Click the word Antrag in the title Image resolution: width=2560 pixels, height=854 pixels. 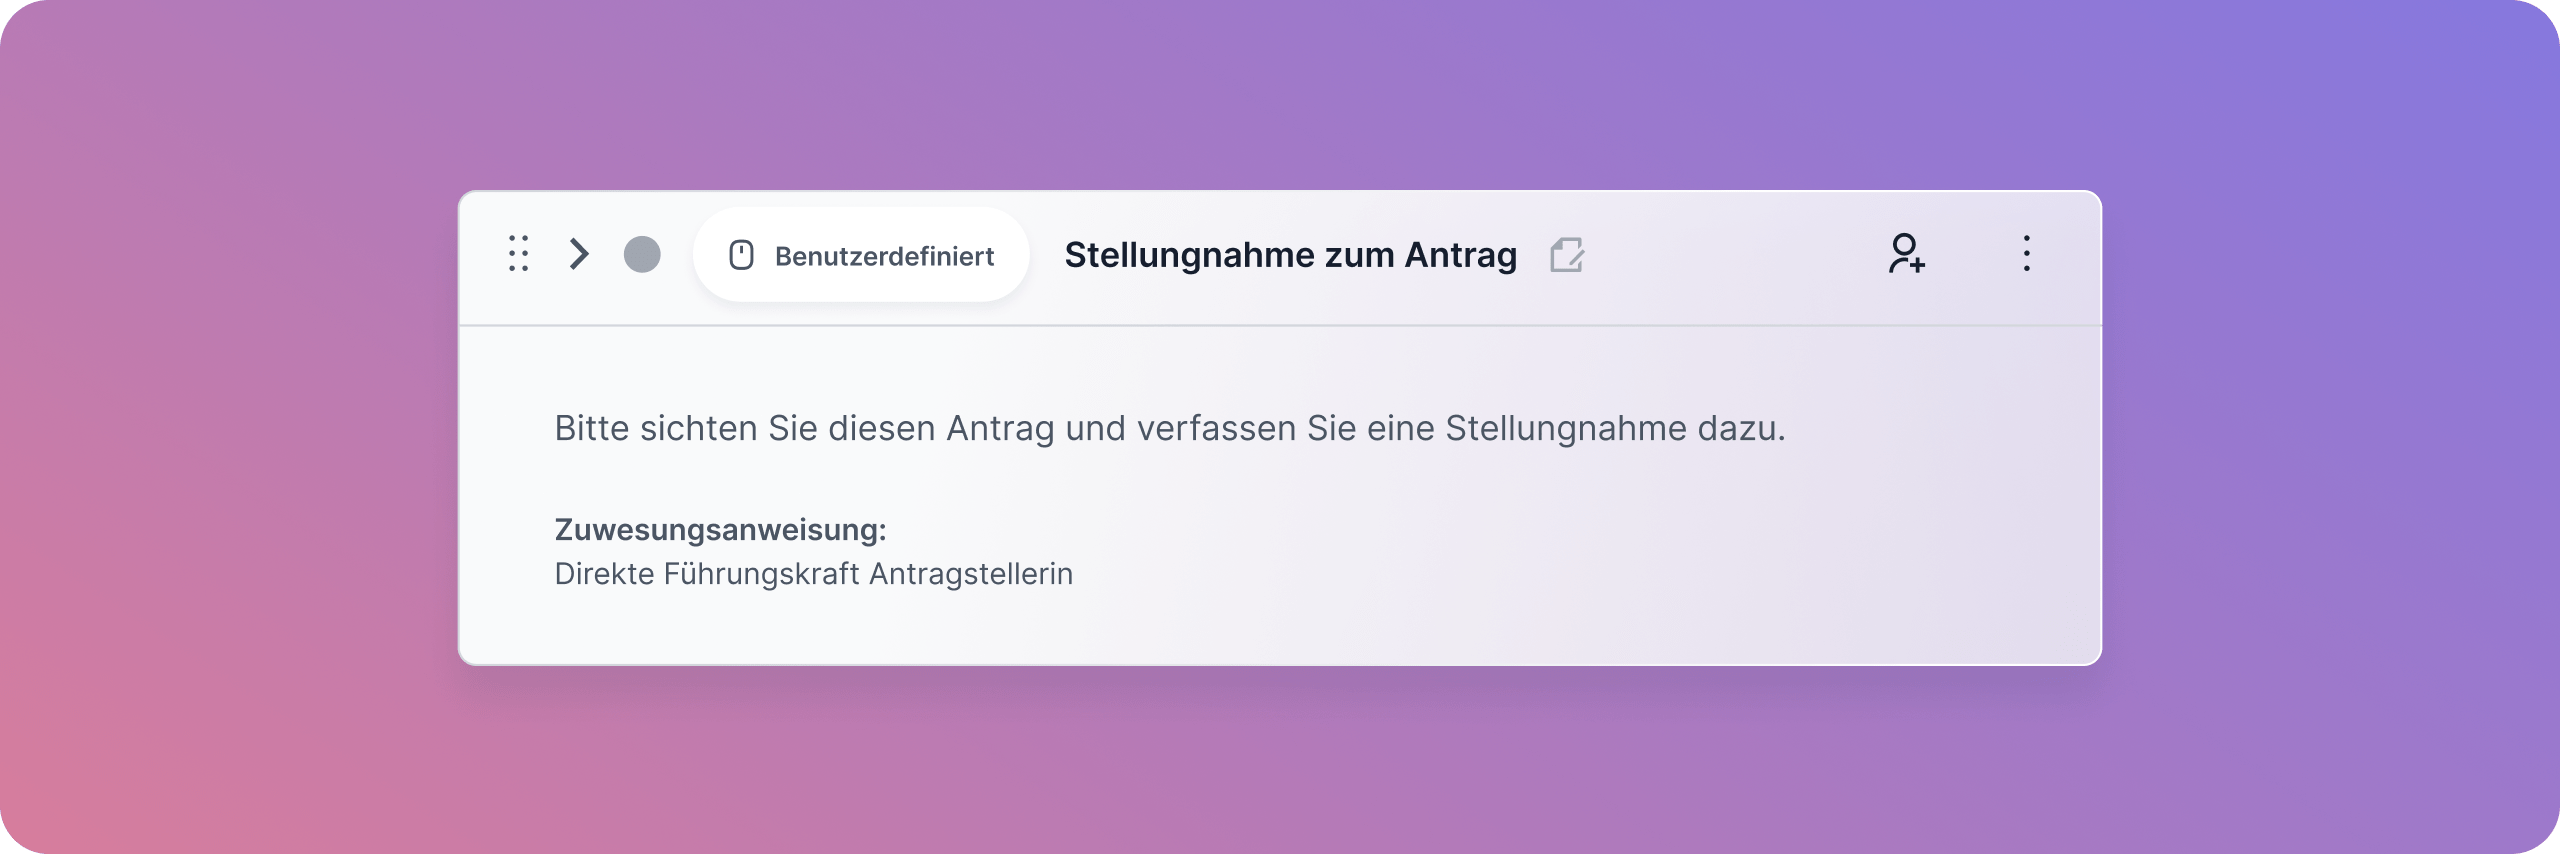pos(1461,255)
